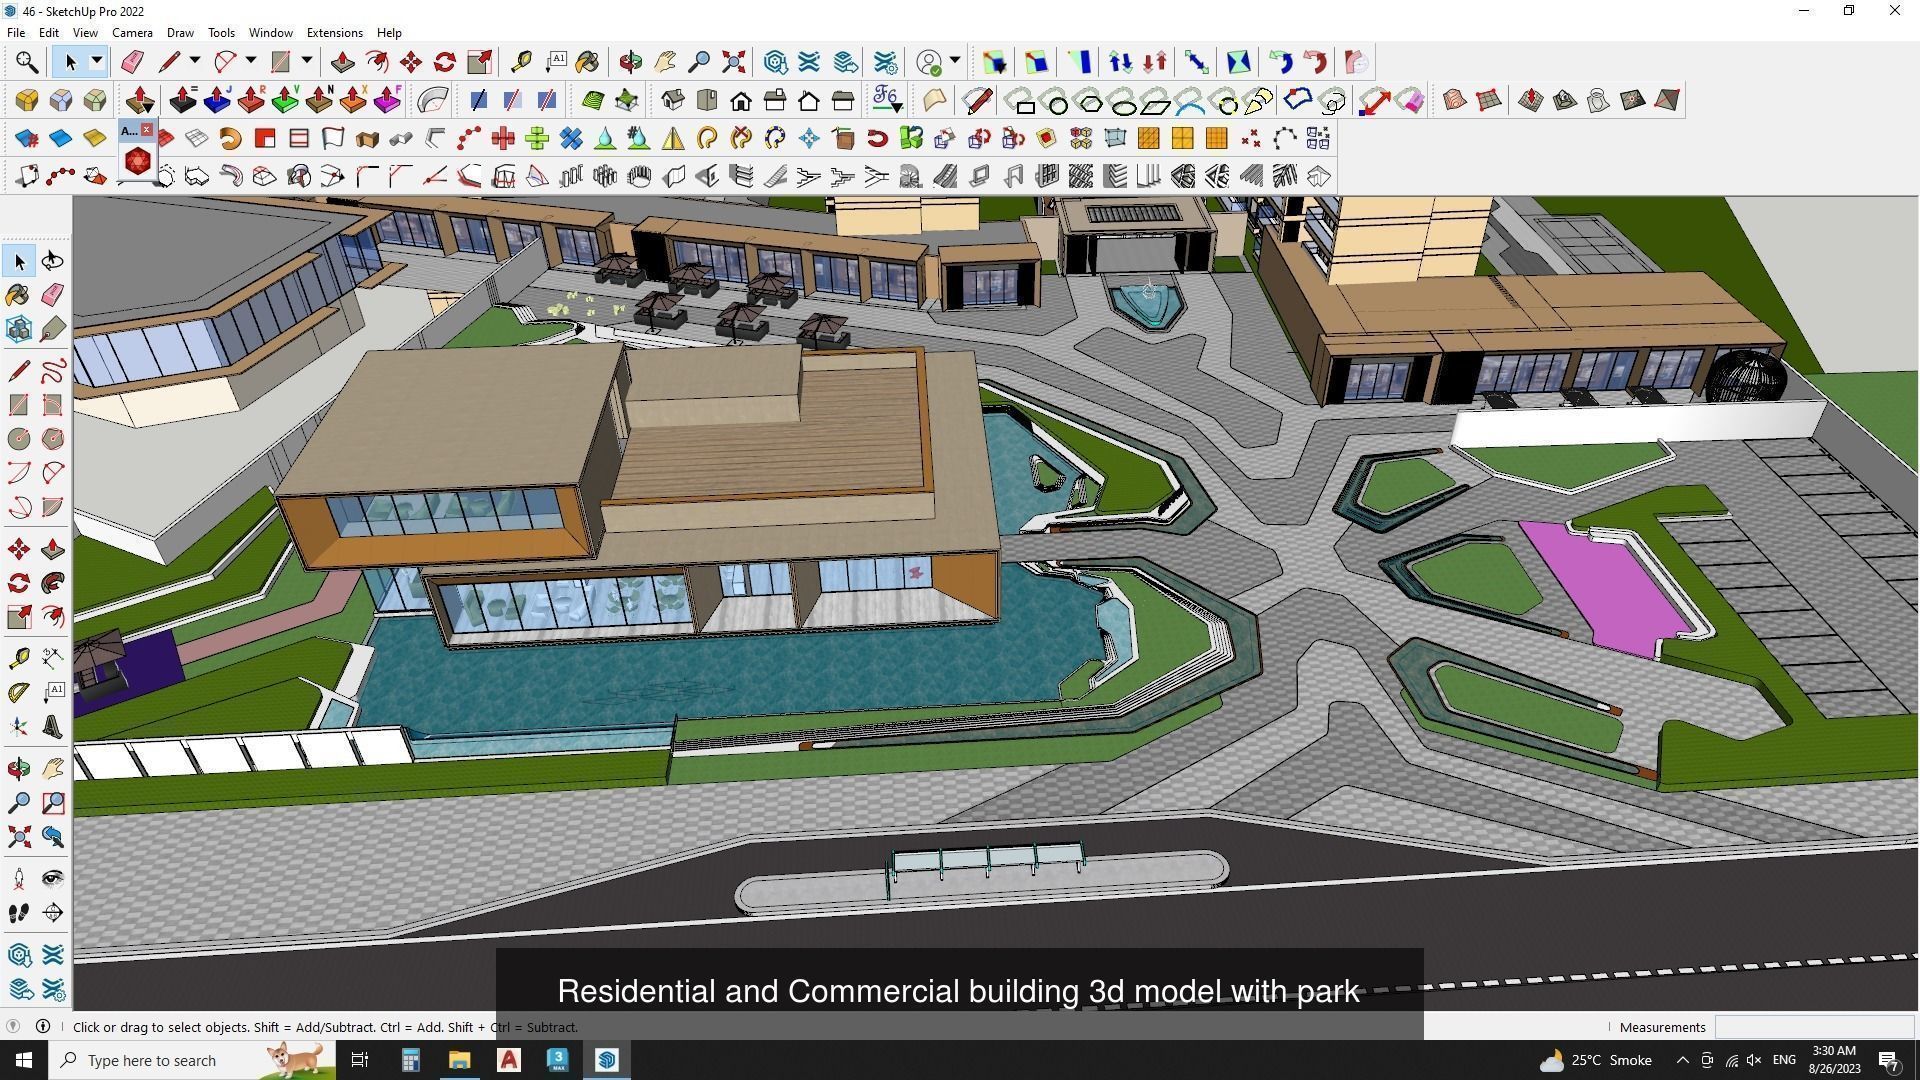
Task: Open the Draw menu
Action: click(180, 33)
